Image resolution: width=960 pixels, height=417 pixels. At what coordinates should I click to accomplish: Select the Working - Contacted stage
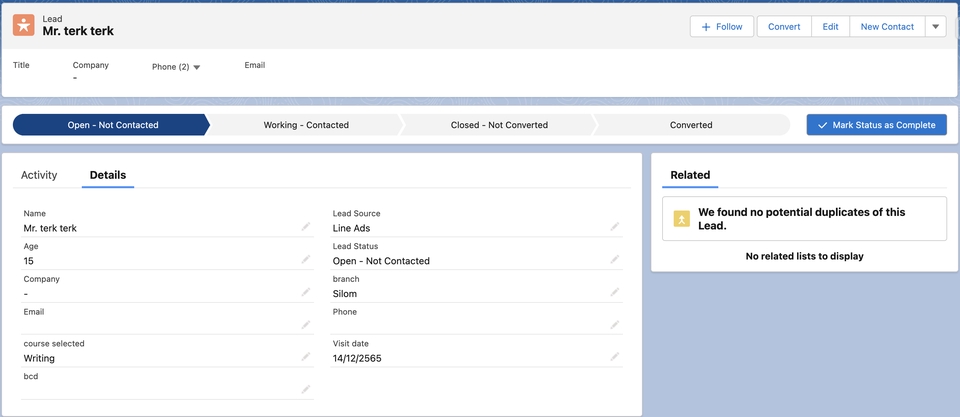point(306,125)
